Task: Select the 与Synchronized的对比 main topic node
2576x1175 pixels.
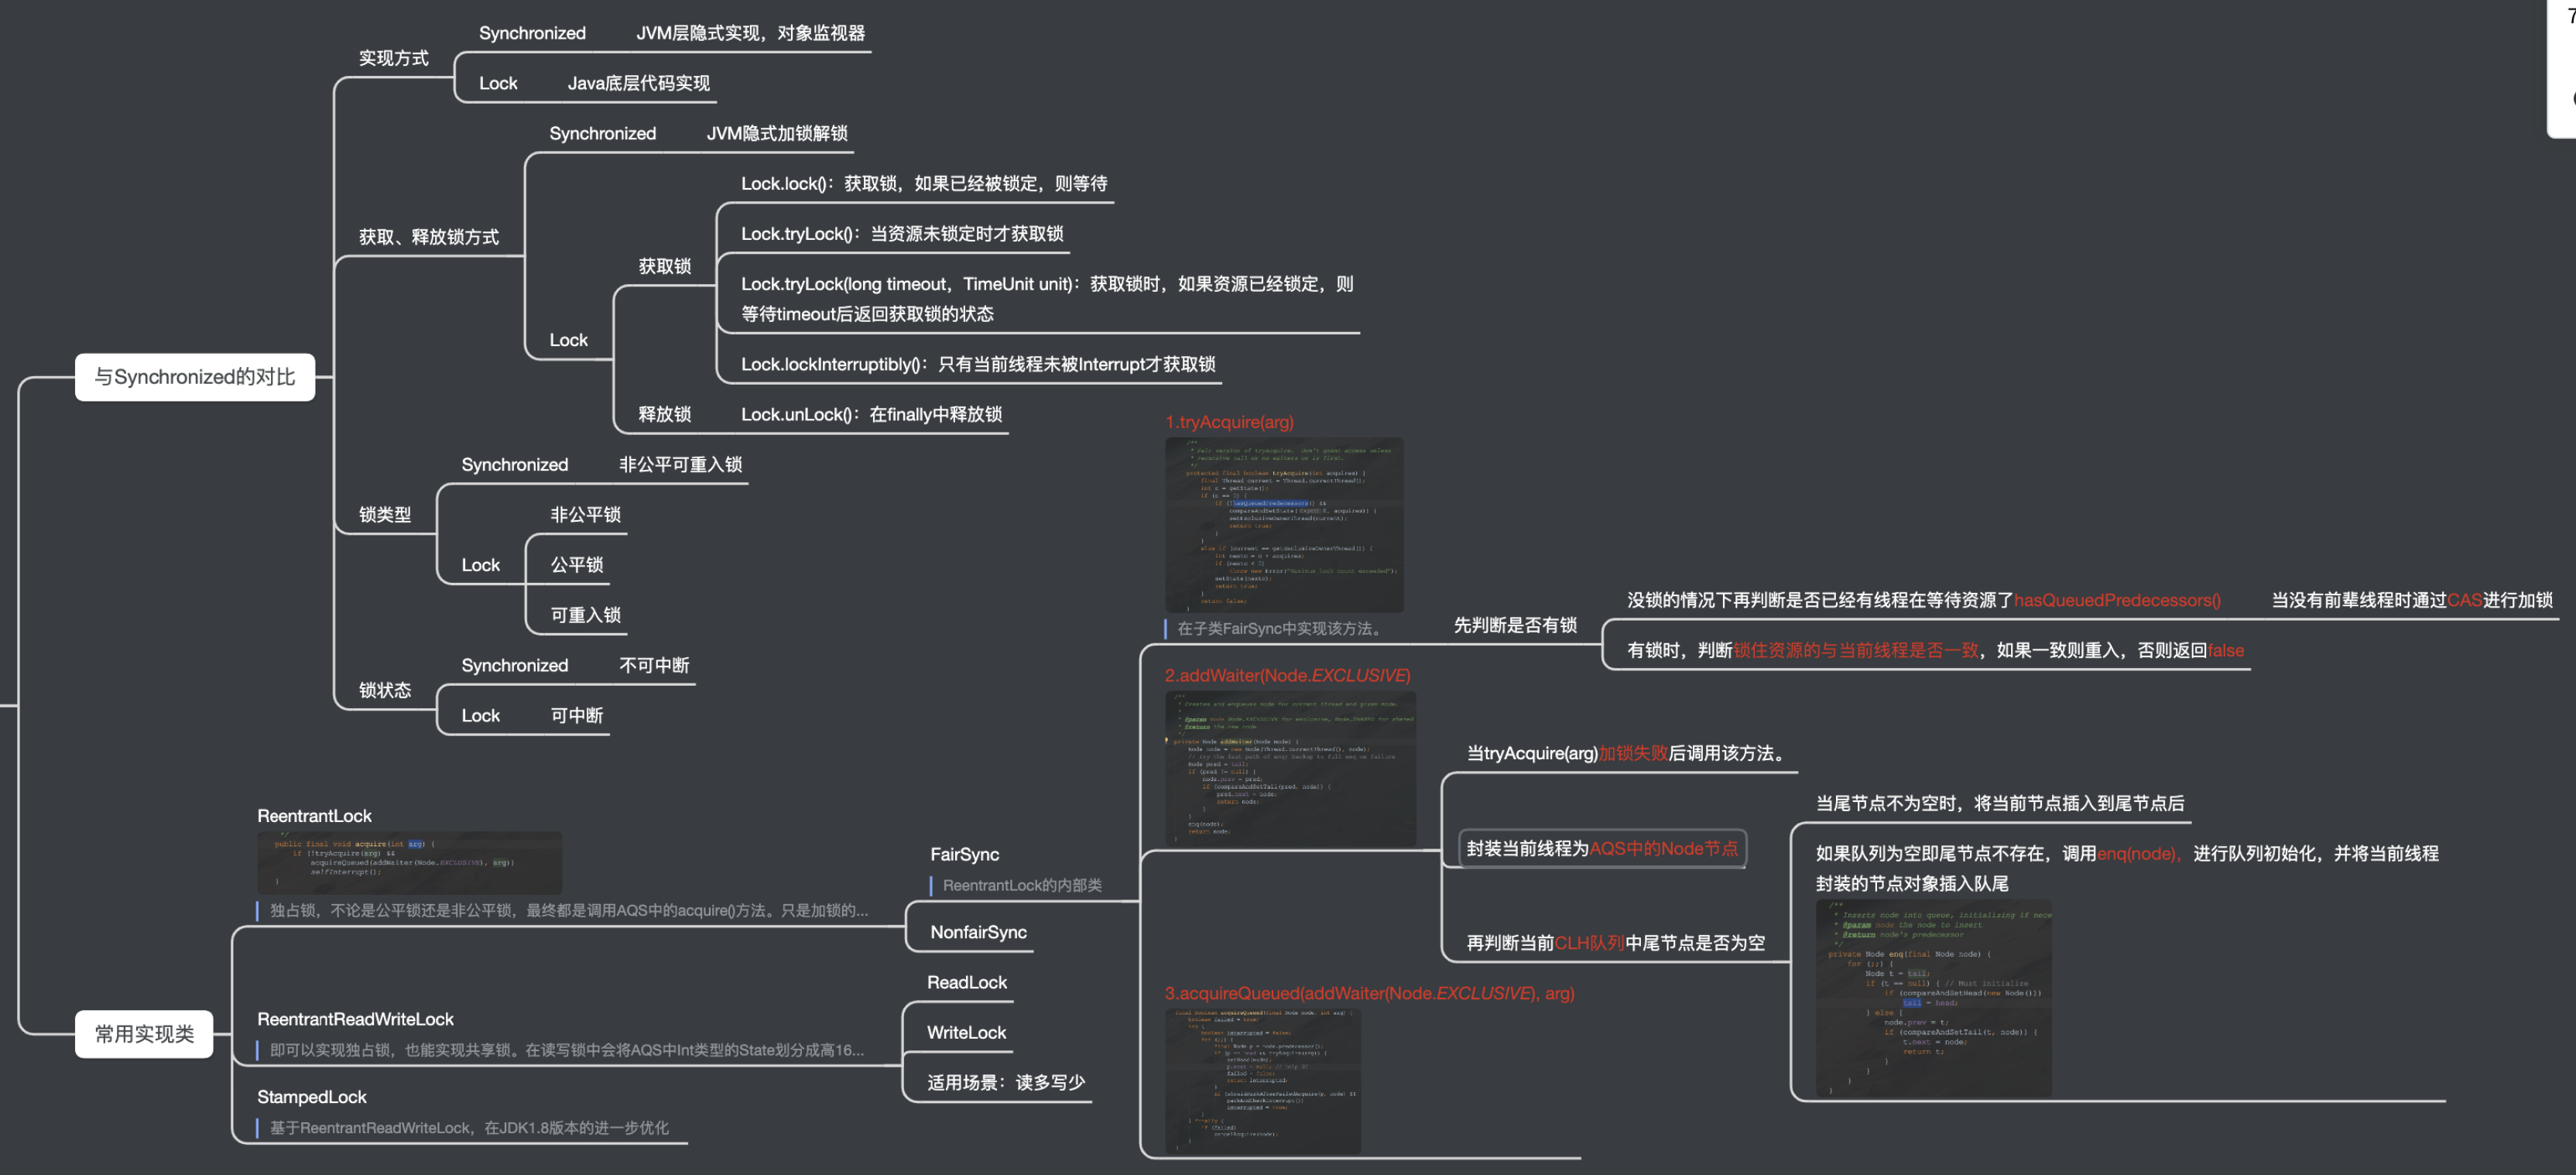Action: (195, 377)
